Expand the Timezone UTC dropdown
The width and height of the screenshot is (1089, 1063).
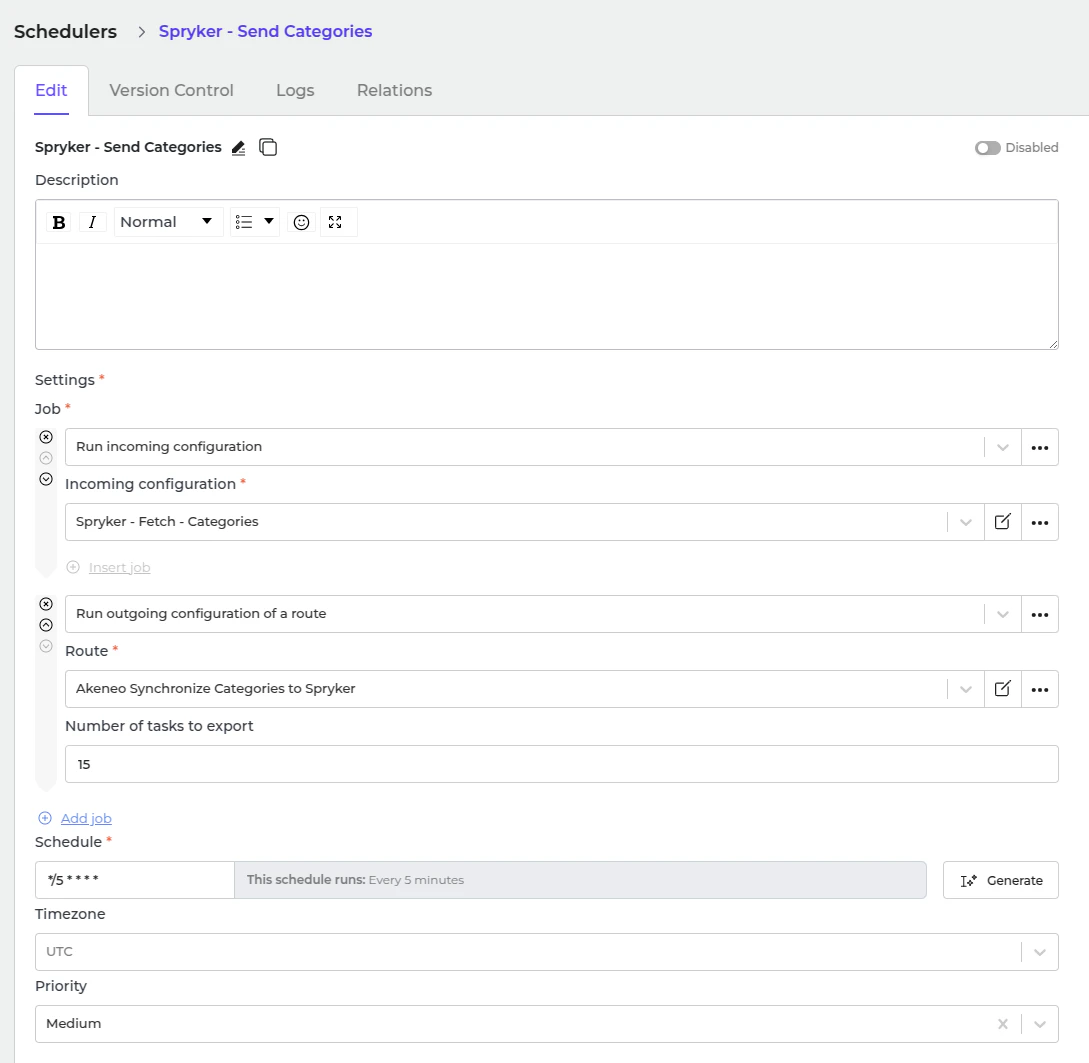(x=1039, y=952)
